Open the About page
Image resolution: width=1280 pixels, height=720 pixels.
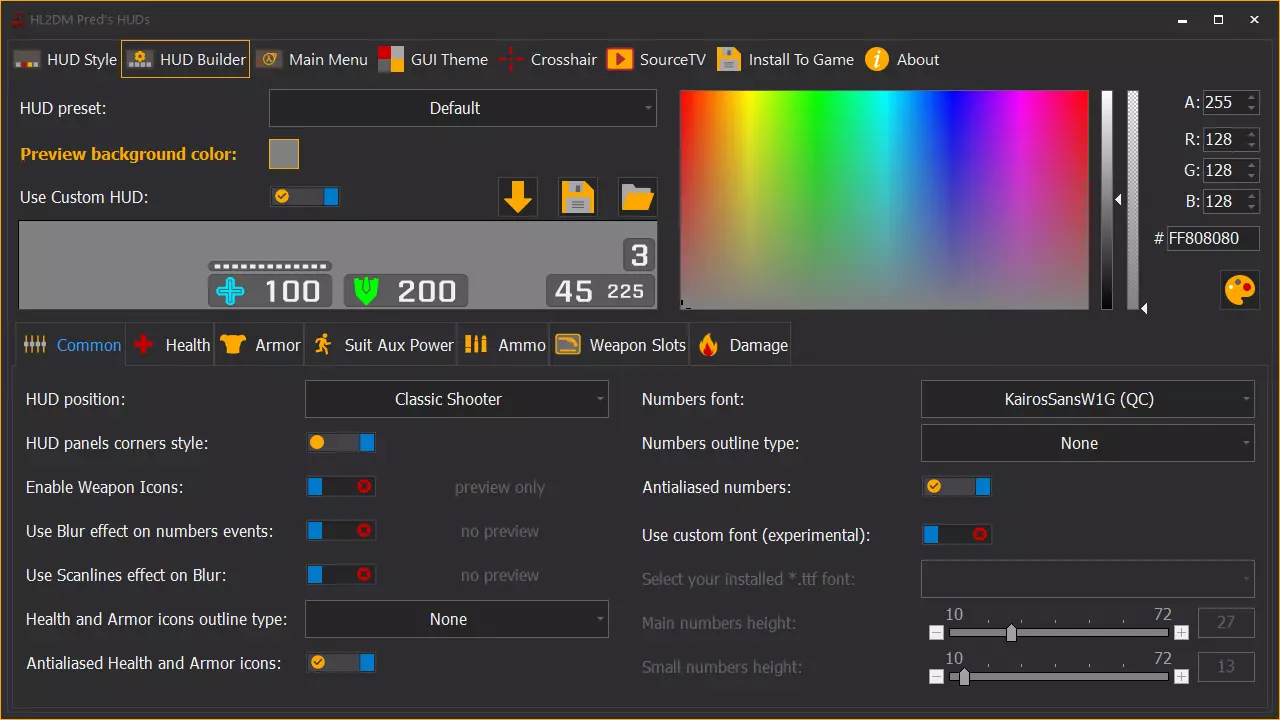(x=902, y=60)
